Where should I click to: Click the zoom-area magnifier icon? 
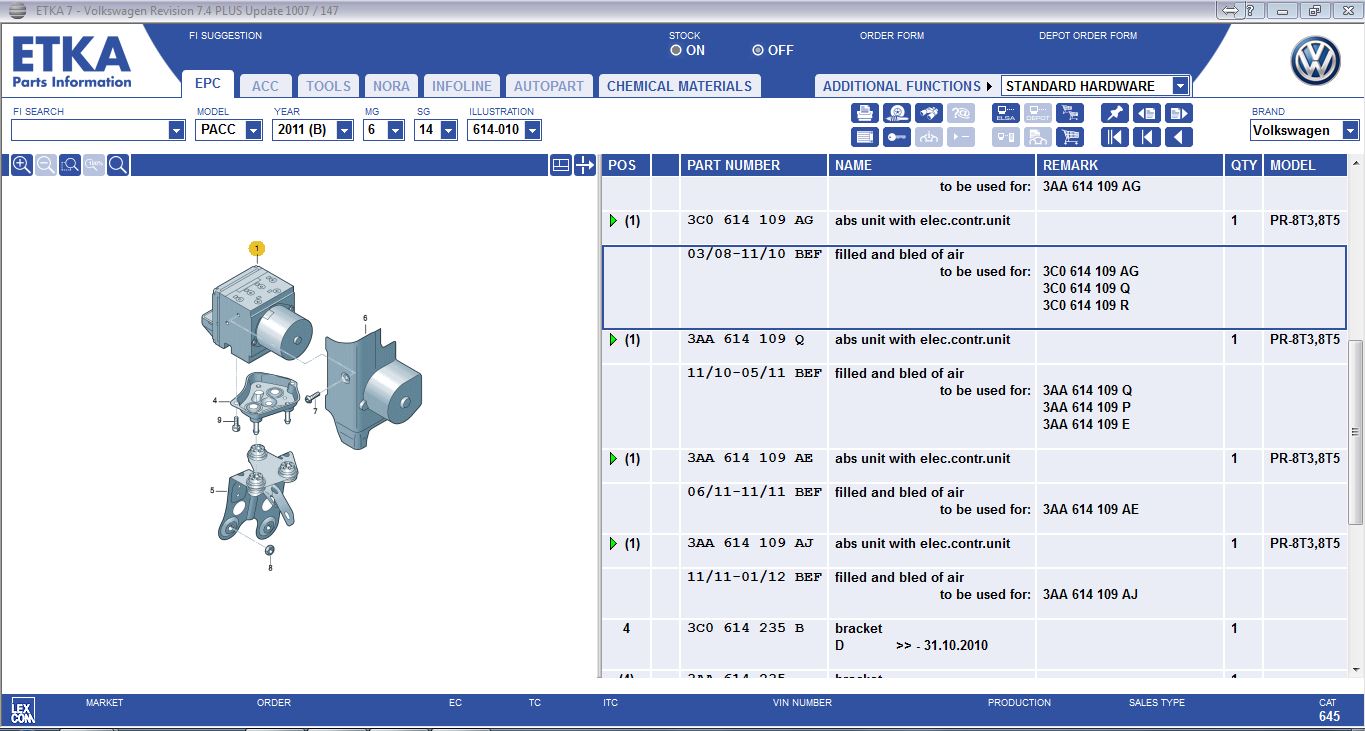pos(70,164)
